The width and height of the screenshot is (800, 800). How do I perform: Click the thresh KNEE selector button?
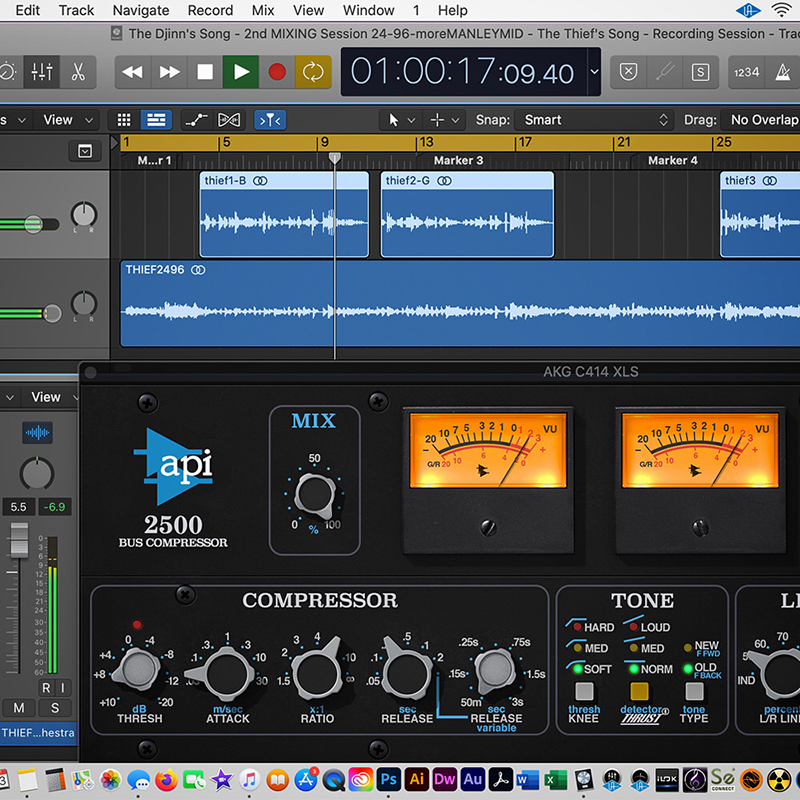tap(584, 692)
